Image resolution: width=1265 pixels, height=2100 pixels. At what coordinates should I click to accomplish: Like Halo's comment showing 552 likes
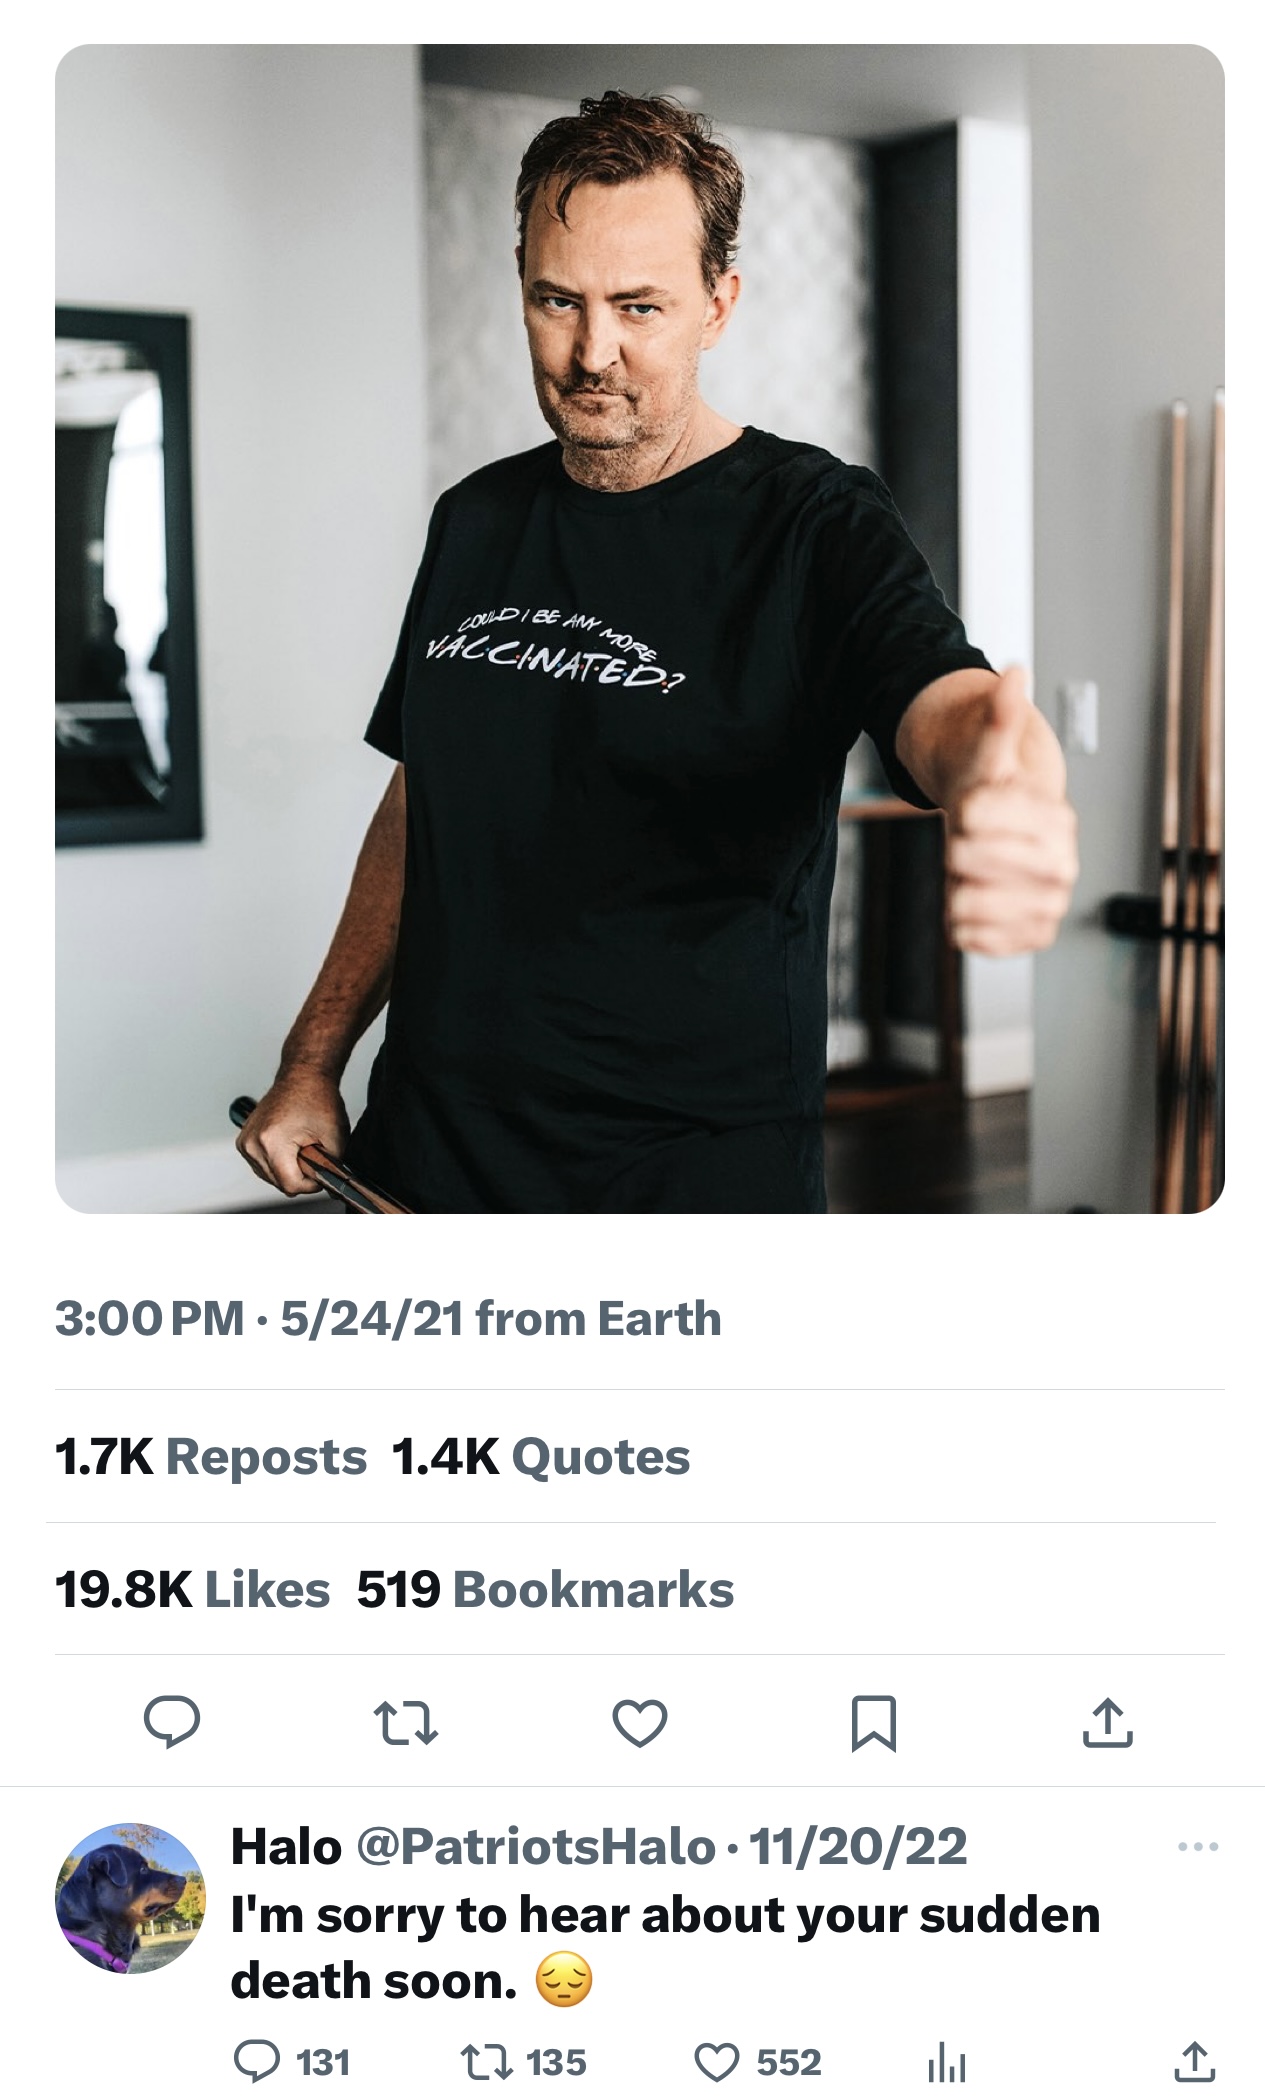(716, 2062)
